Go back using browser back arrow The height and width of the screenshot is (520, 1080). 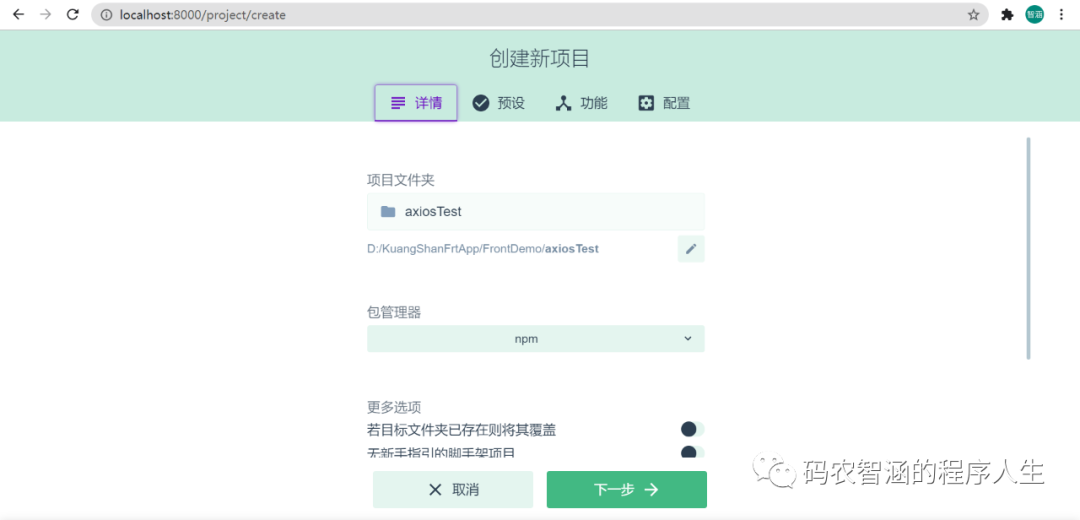click(19, 14)
